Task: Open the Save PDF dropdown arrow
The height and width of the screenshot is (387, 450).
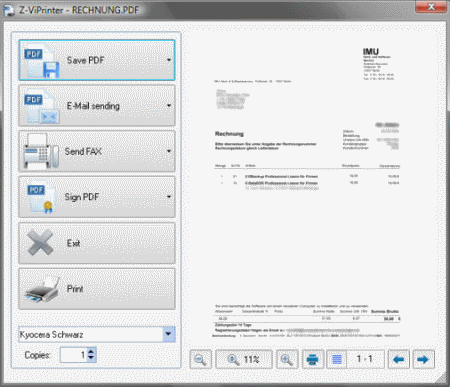Action: pos(169,60)
